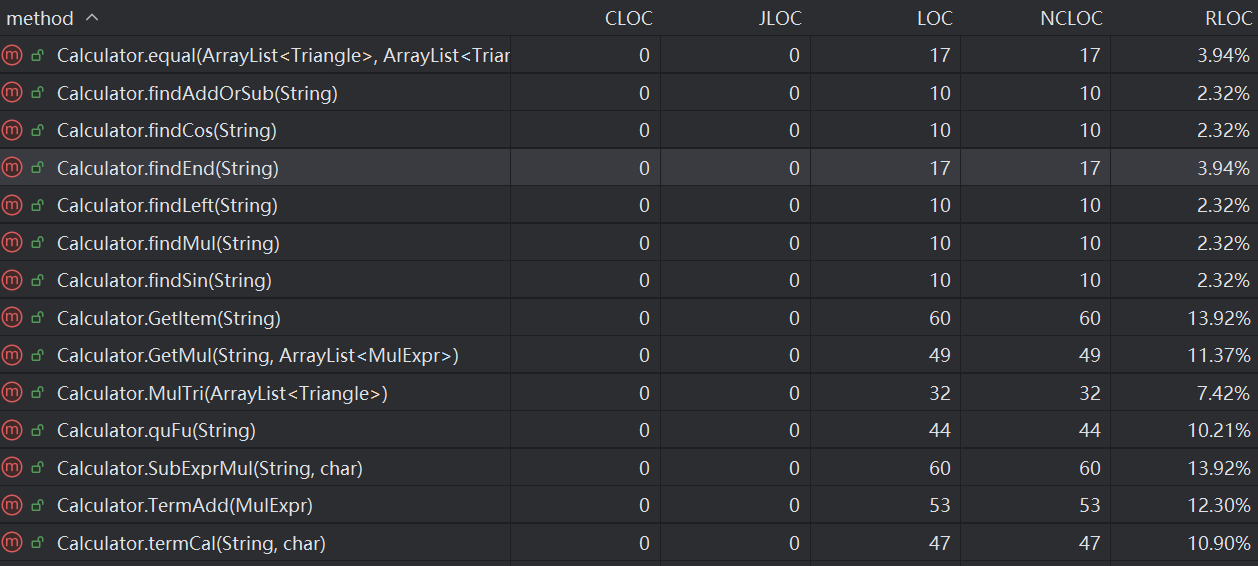1258x566 pixels.
Task: Click the method icon for Calculator.TermAdd(MulExpr)
Action: pos(12,505)
